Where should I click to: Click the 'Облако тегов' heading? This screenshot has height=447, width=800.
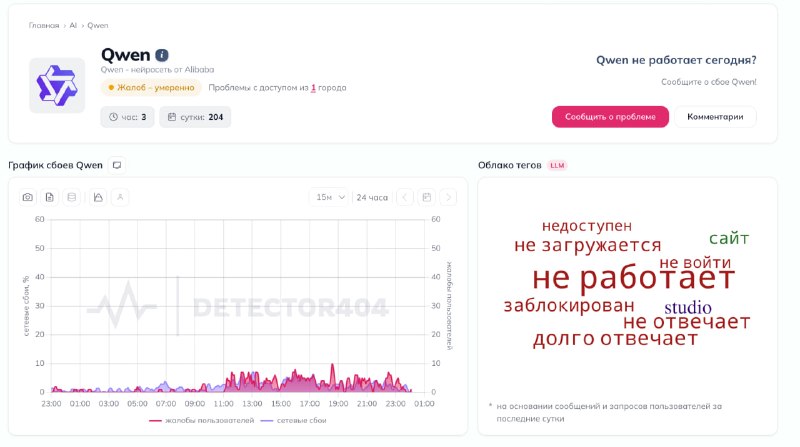[510, 165]
